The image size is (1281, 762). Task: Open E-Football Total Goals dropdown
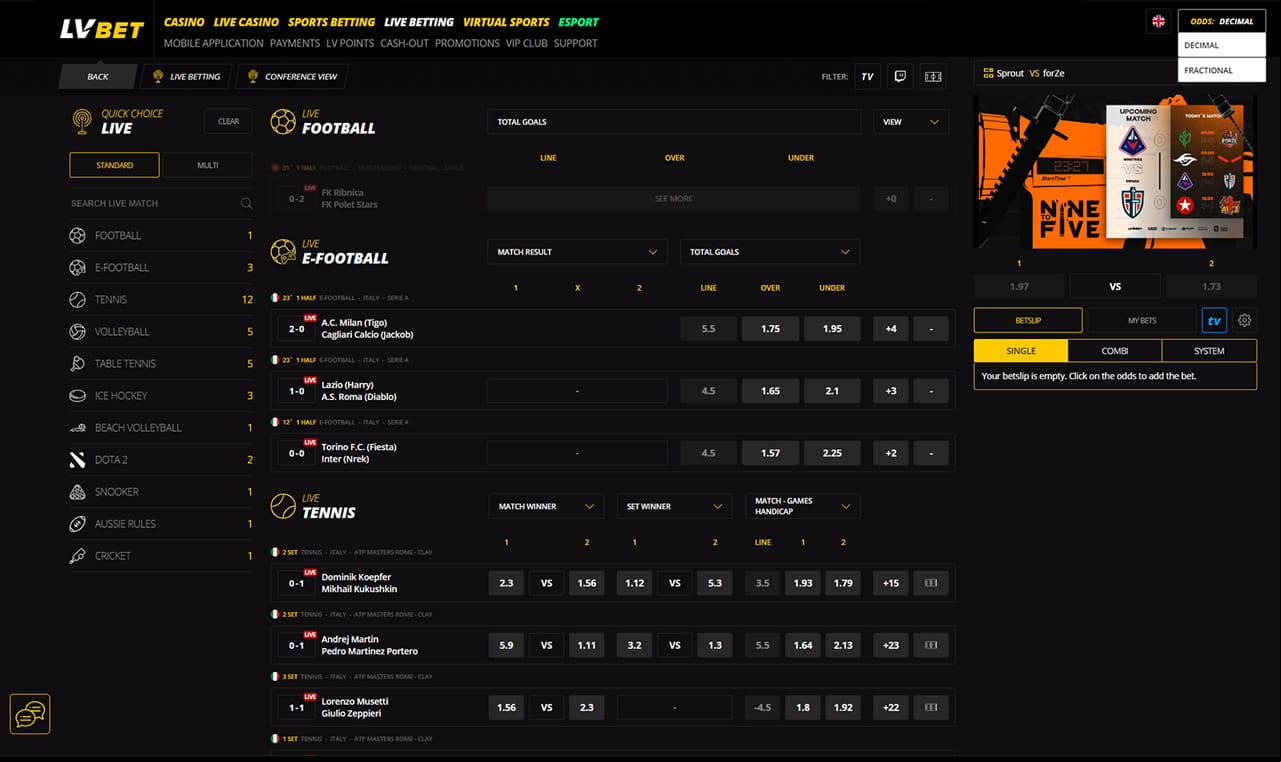tap(770, 252)
